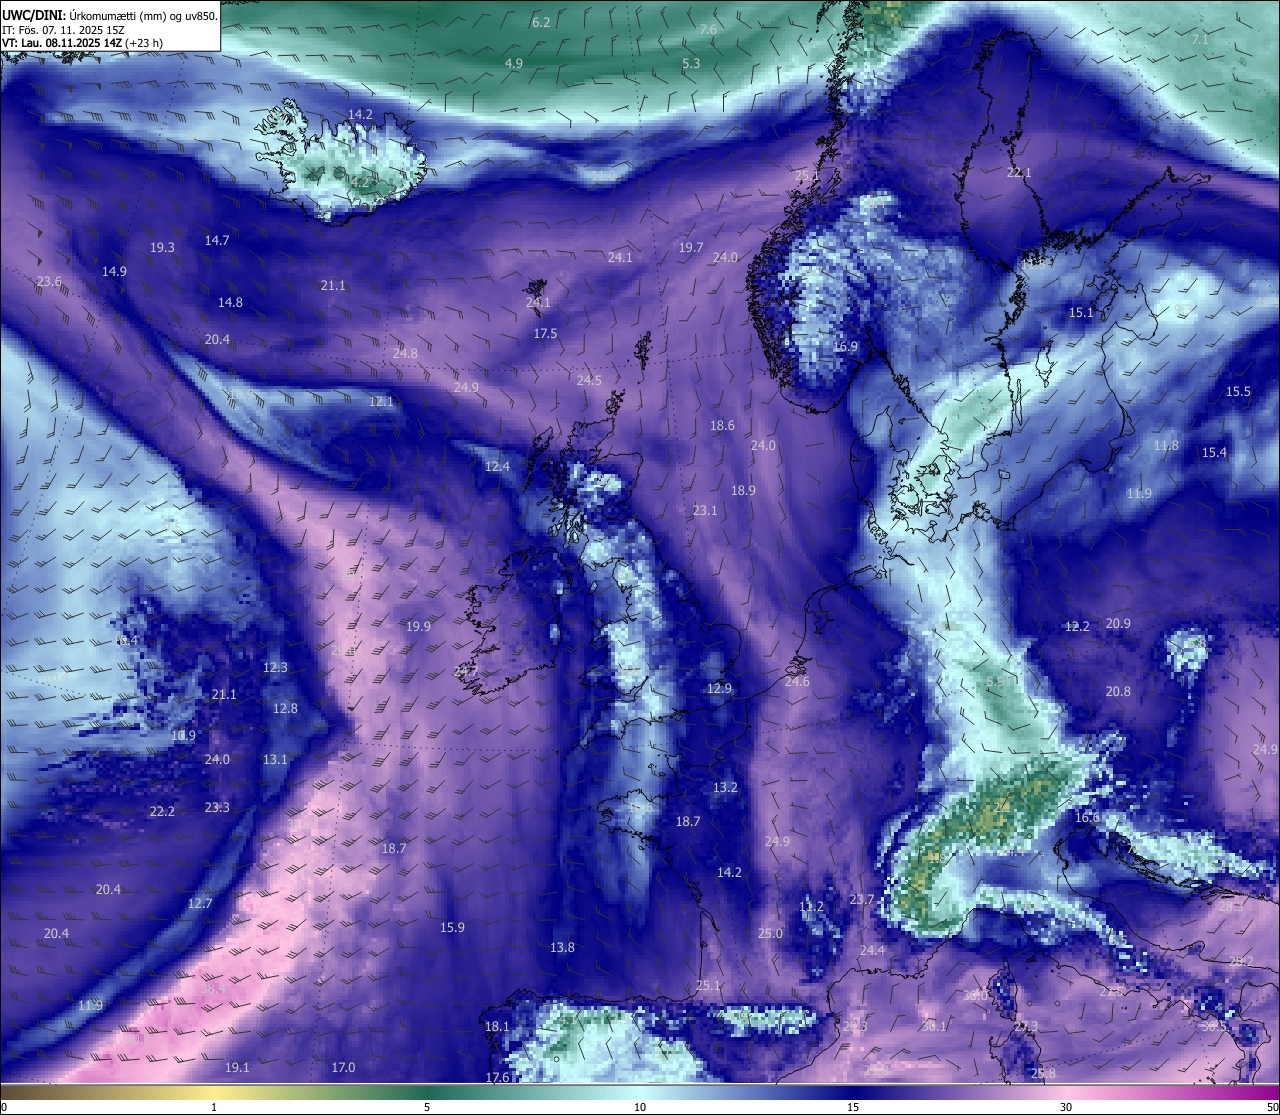Click the '24.8' value label
Image resolution: width=1280 pixels, height=1115 pixels.
(x=405, y=353)
